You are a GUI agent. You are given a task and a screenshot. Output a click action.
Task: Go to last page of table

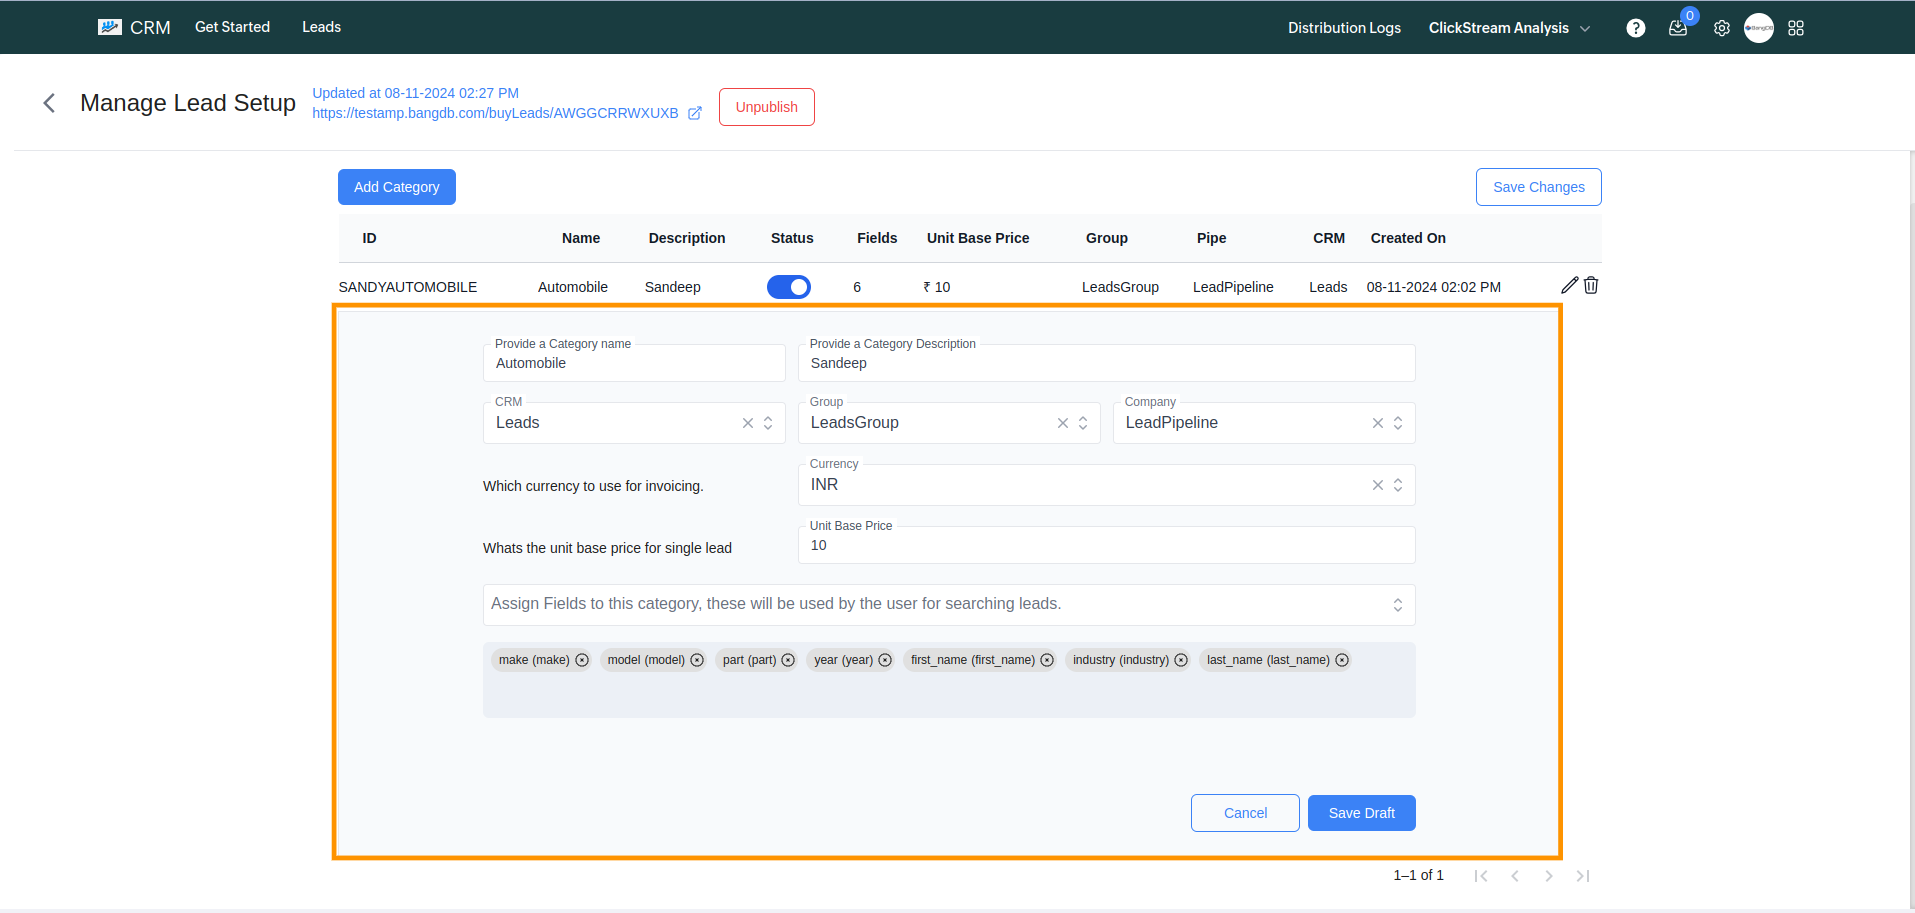coord(1583,876)
